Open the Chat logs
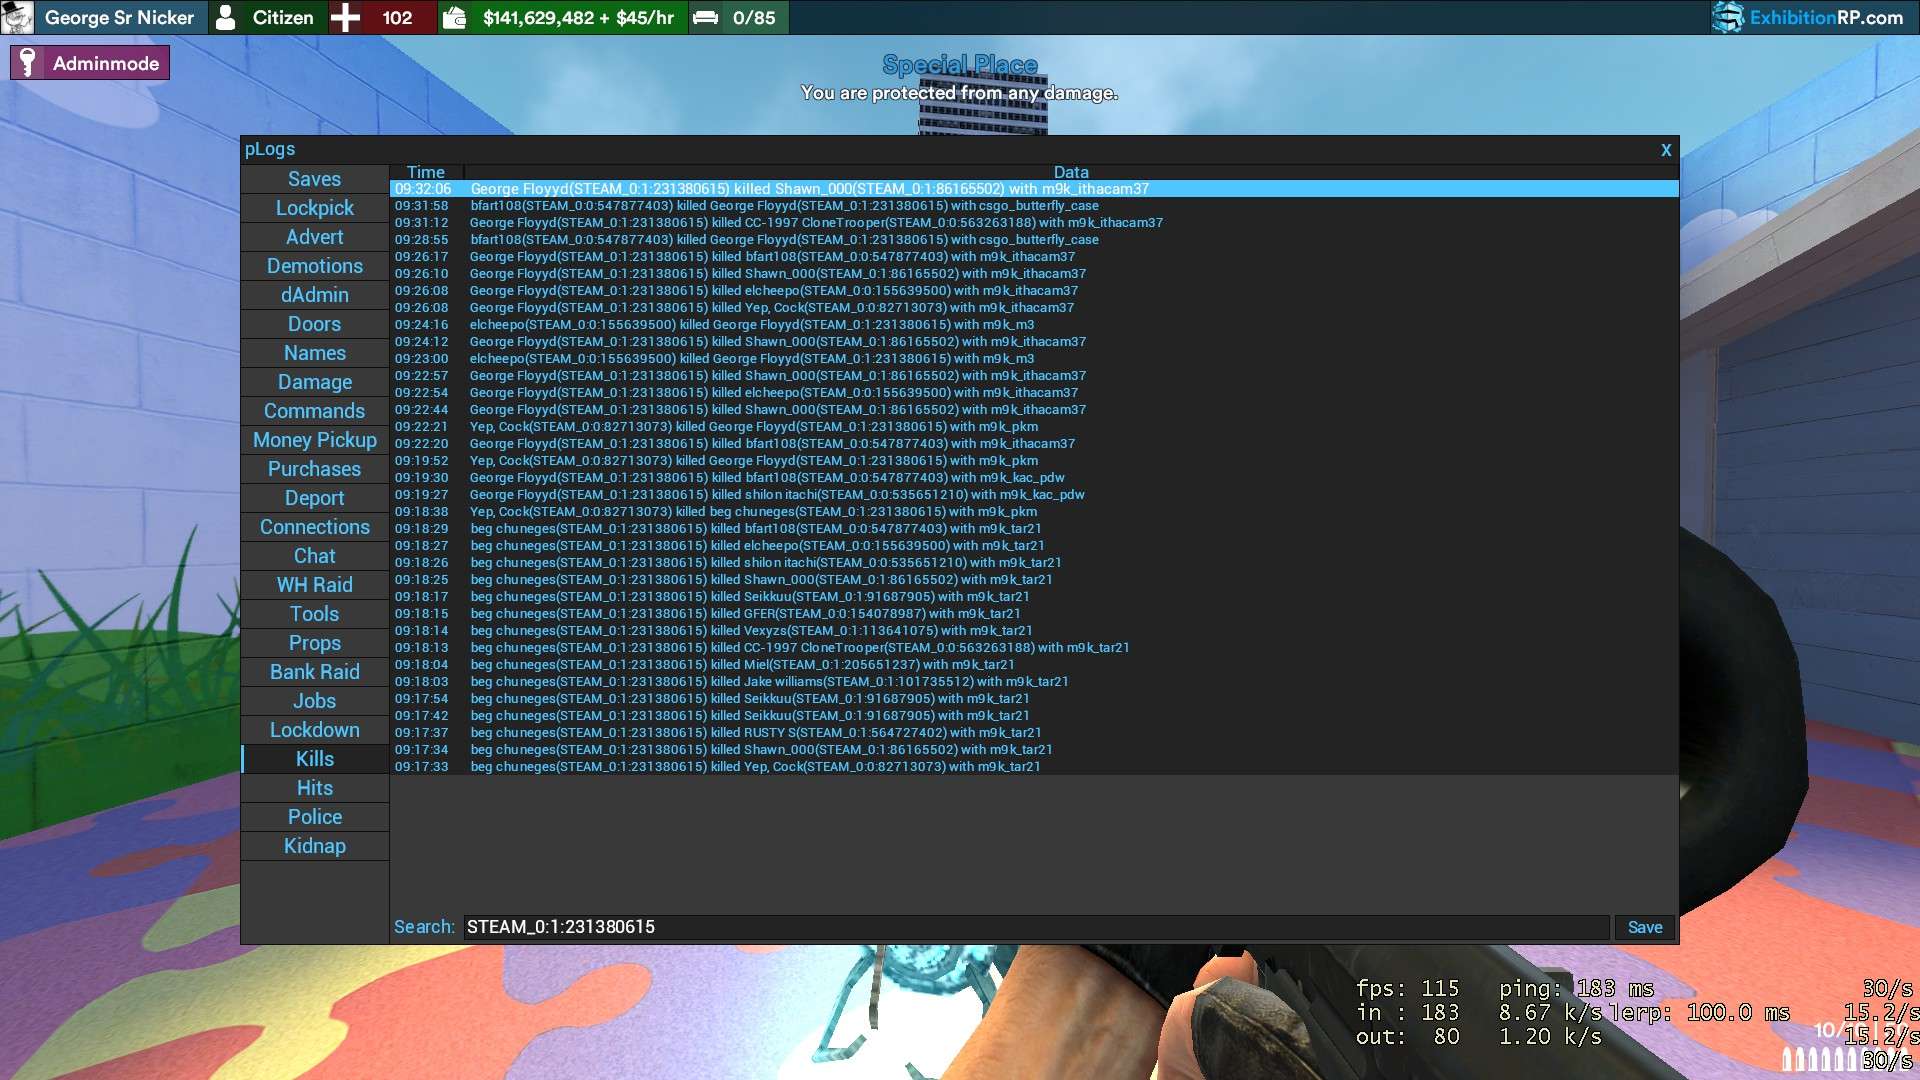This screenshot has height=1080, width=1920. [x=315, y=556]
